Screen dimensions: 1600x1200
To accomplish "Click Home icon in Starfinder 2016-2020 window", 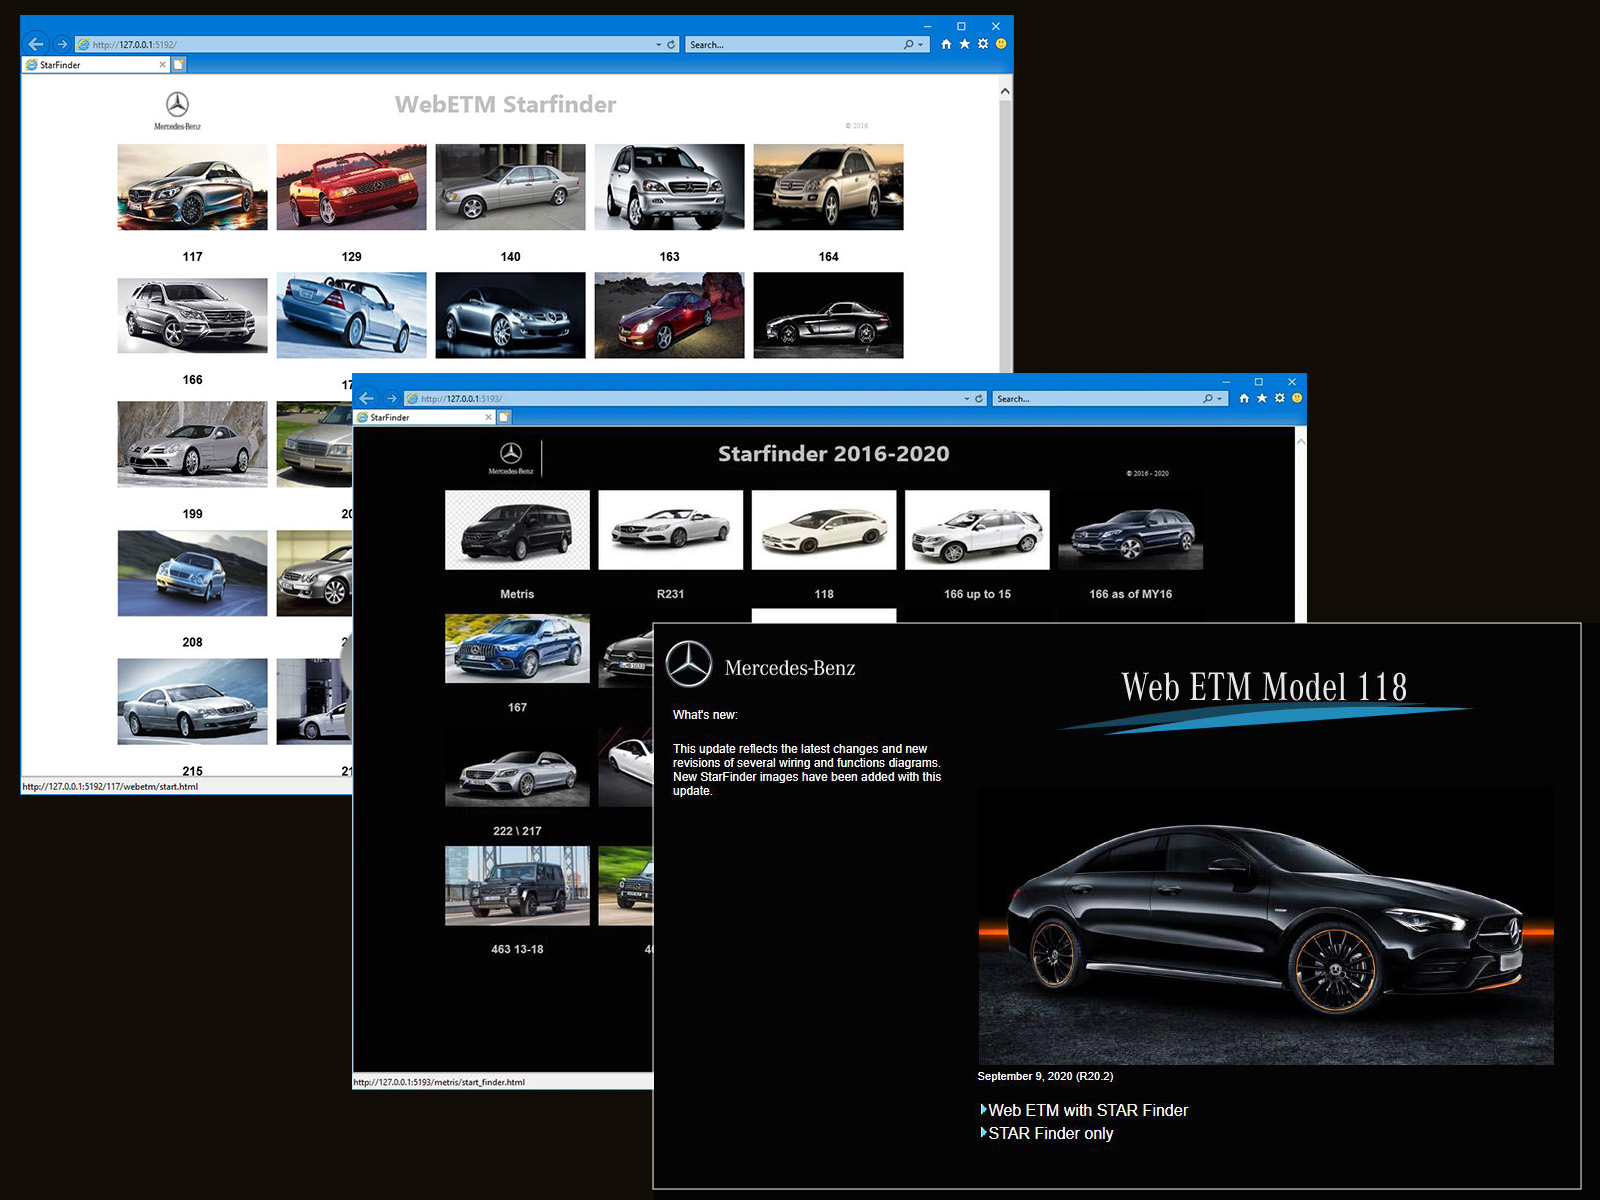I will 1244,398.
